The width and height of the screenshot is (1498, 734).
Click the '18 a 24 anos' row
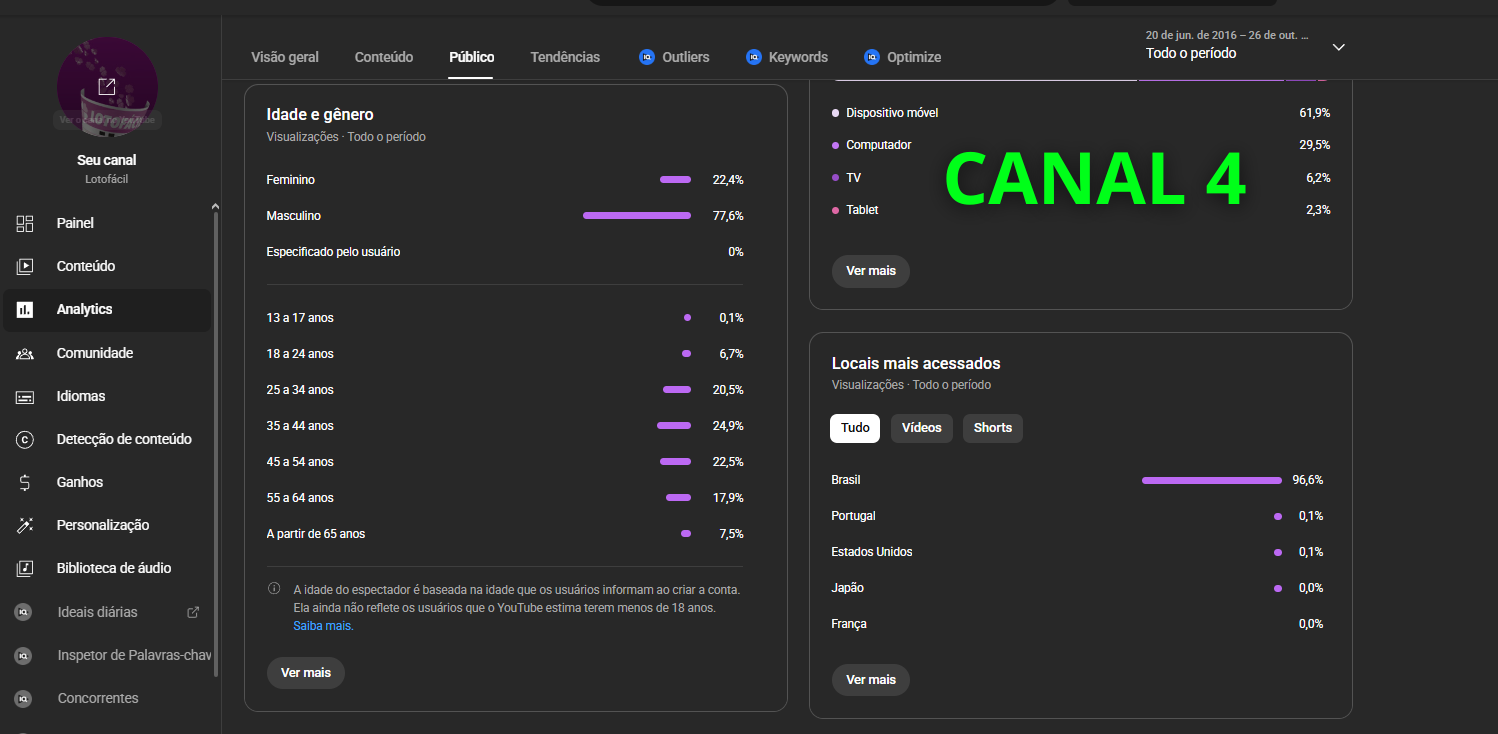click(505, 354)
